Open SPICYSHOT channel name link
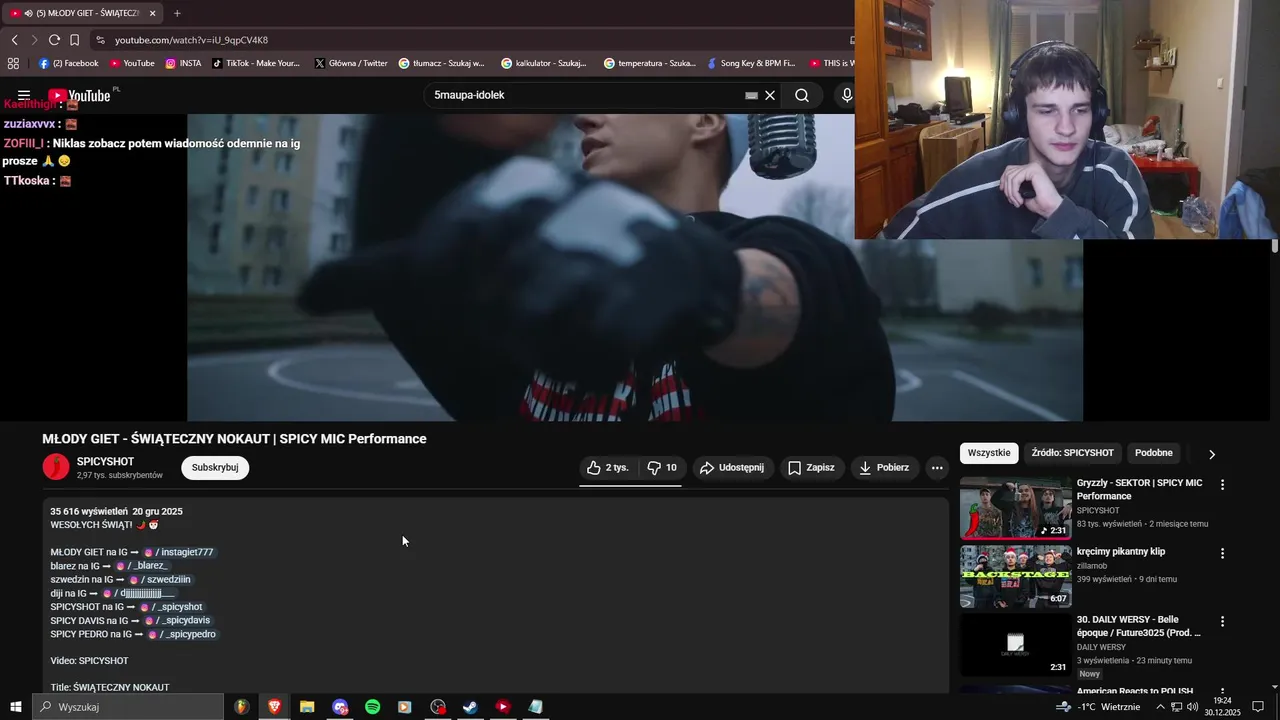 coord(105,462)
